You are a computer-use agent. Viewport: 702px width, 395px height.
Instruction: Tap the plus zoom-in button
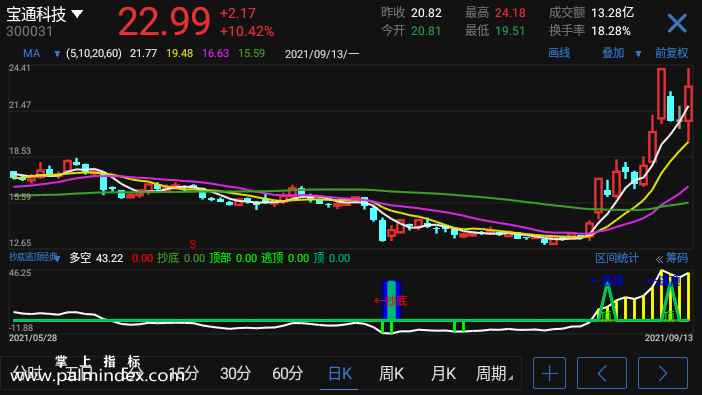pos(549,373)
